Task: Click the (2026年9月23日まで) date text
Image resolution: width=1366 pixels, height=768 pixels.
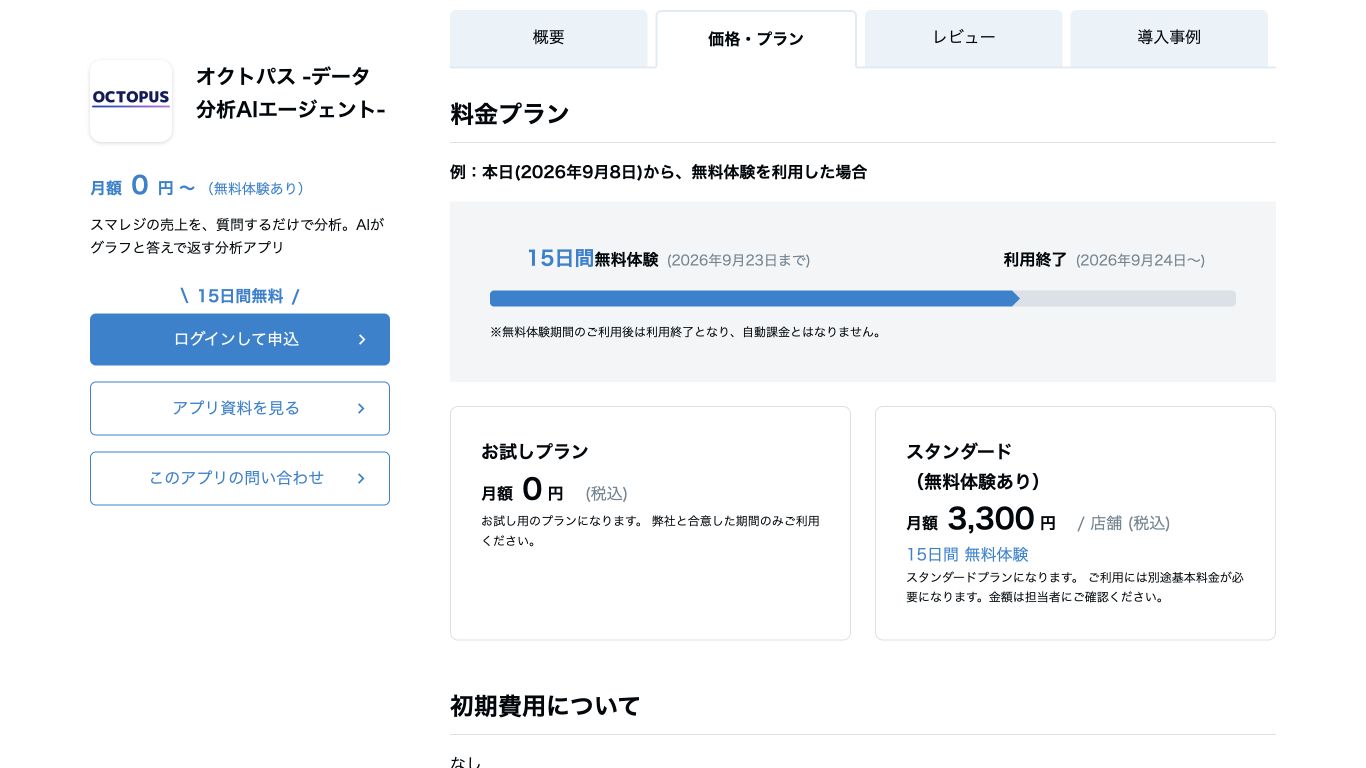Action: tap(739, 260)
